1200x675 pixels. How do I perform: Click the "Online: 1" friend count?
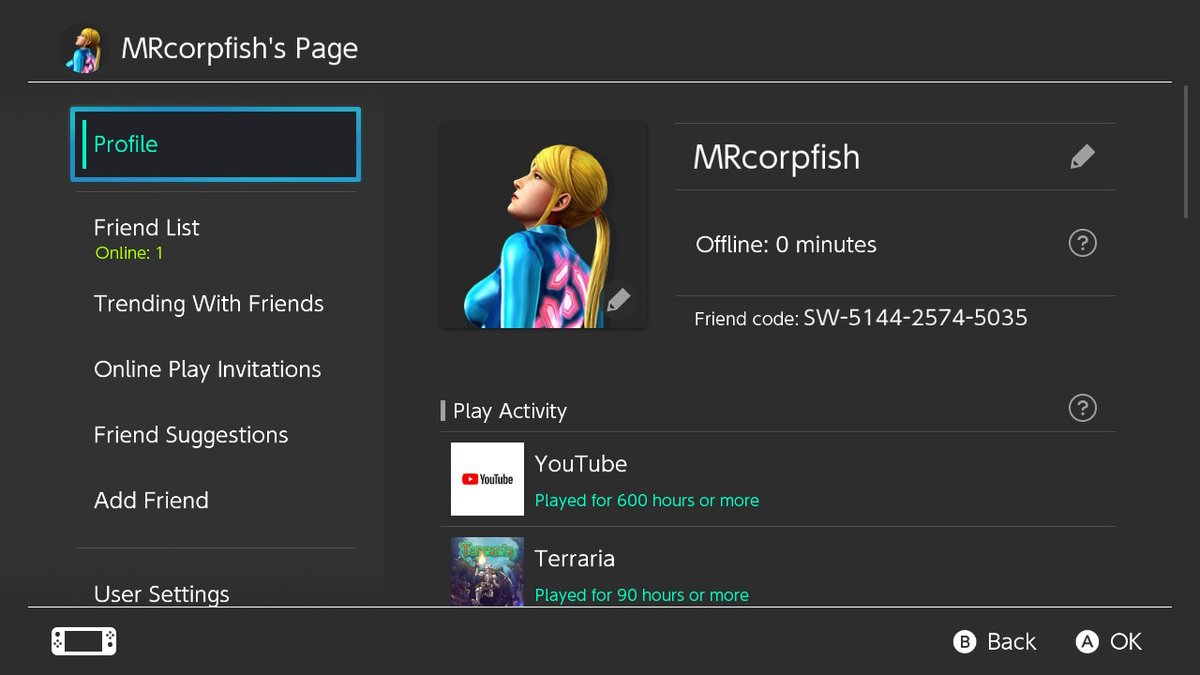point(129,253)
